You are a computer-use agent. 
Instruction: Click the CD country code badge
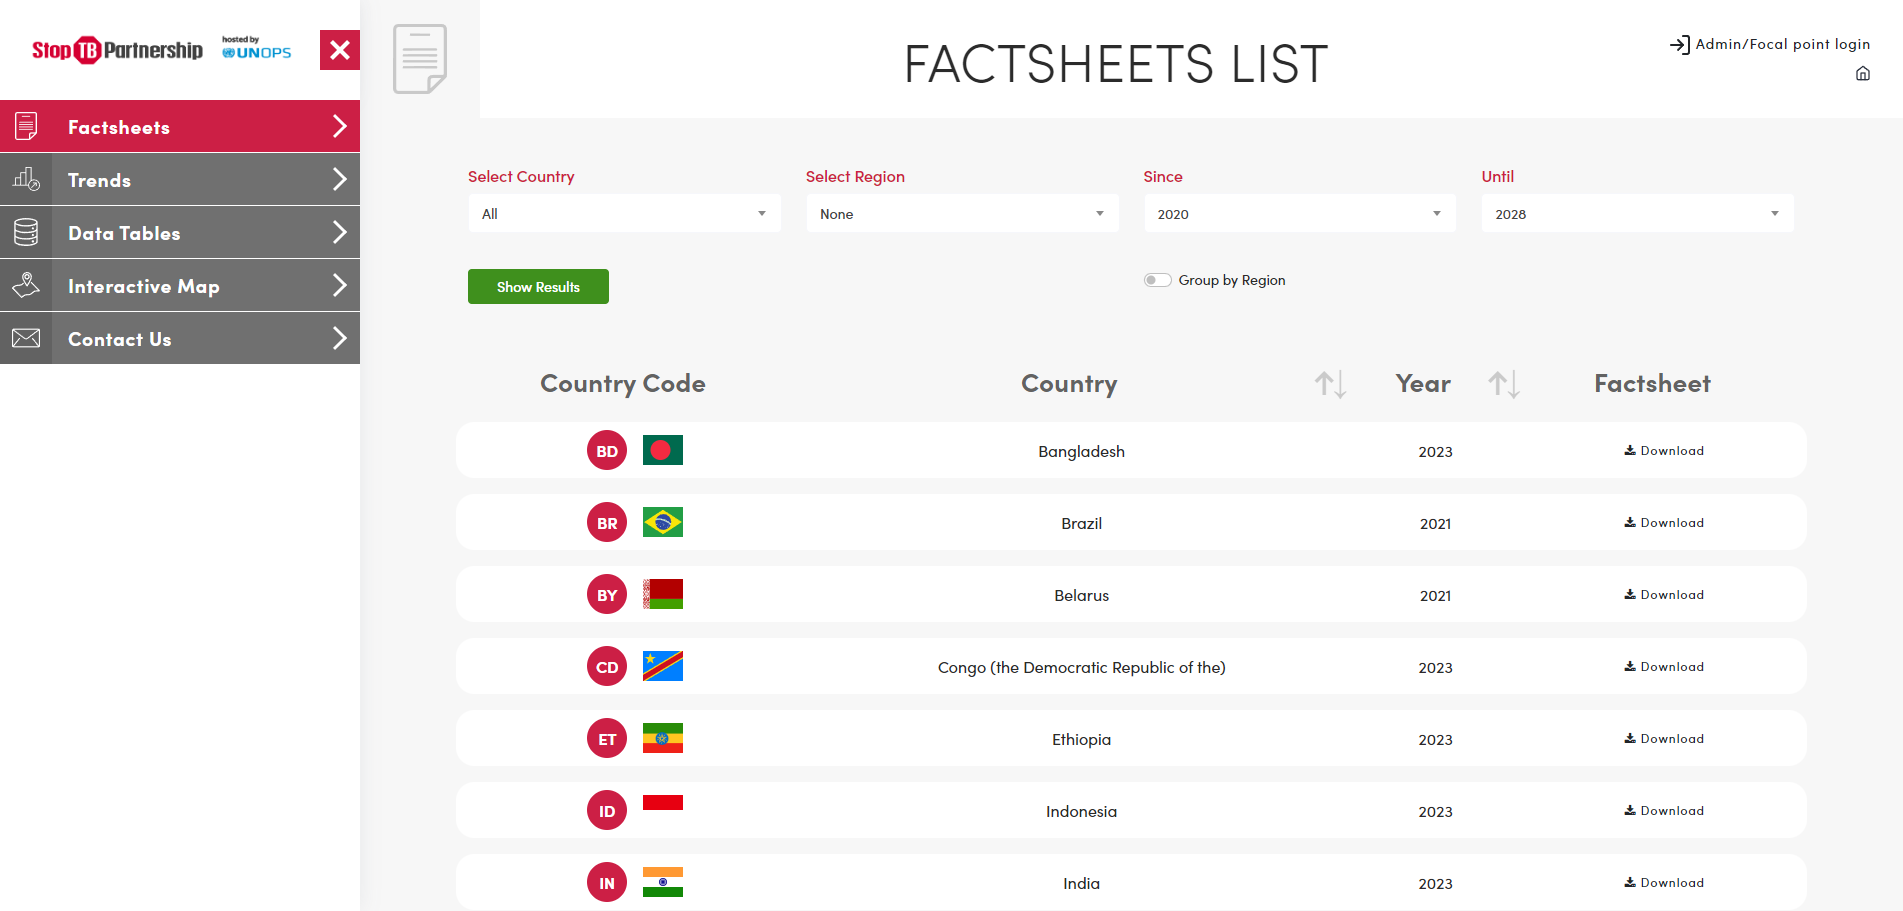pyautogui.click(x=606, y=667)
